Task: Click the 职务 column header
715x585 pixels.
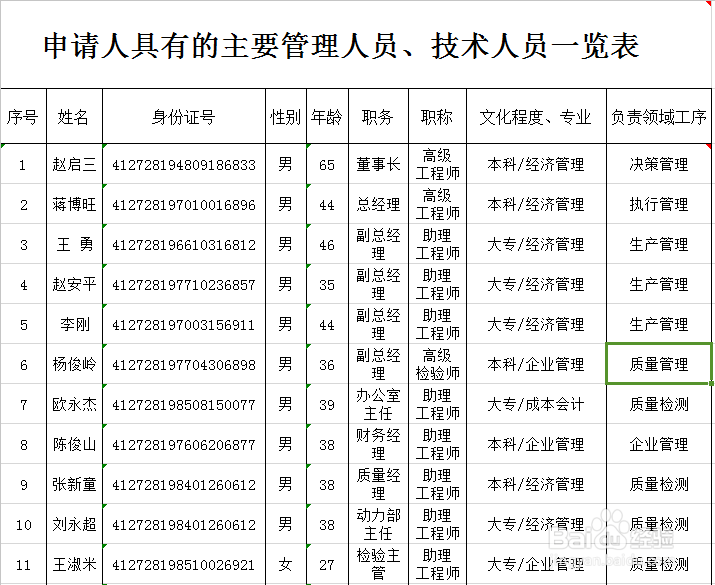Action: click(378, 116)
